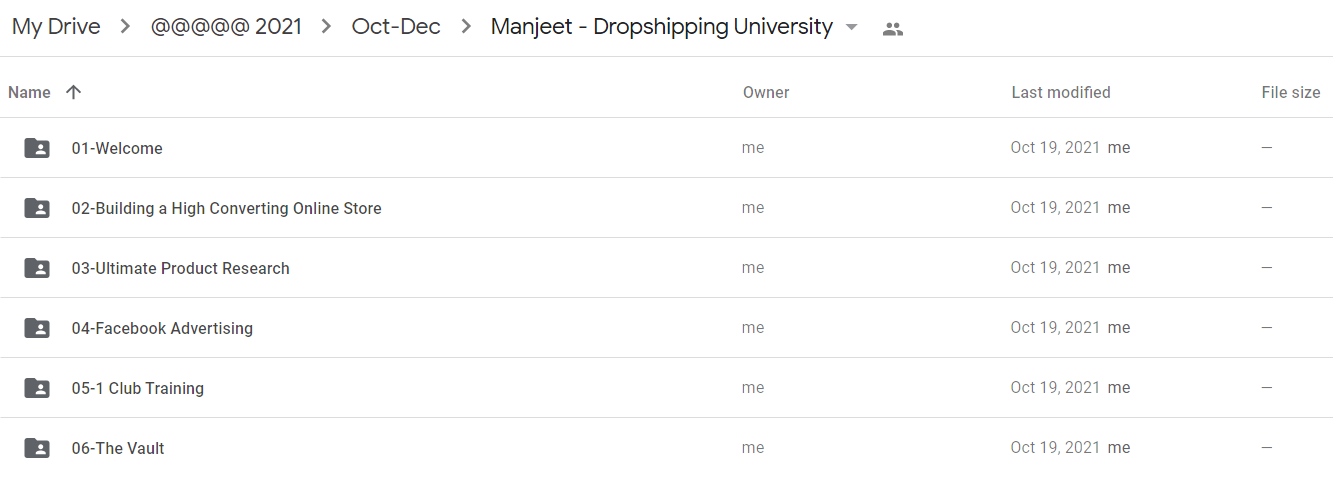Open the Manjeet - Dropshipping University dropdown arrow
The height and width of the screenshot is (477, 1333).
coord(852,28)
